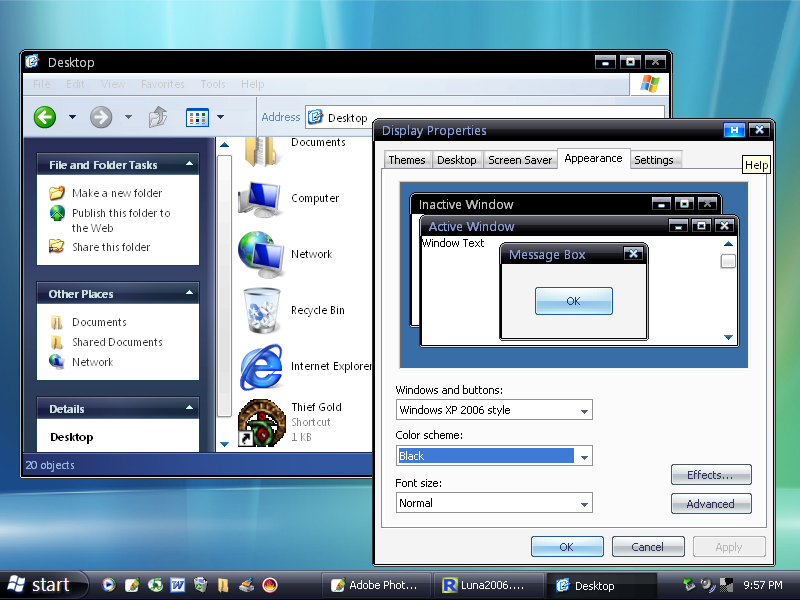Switch to the Settings tab
This screenshot has width=800, height=600.
653,160
